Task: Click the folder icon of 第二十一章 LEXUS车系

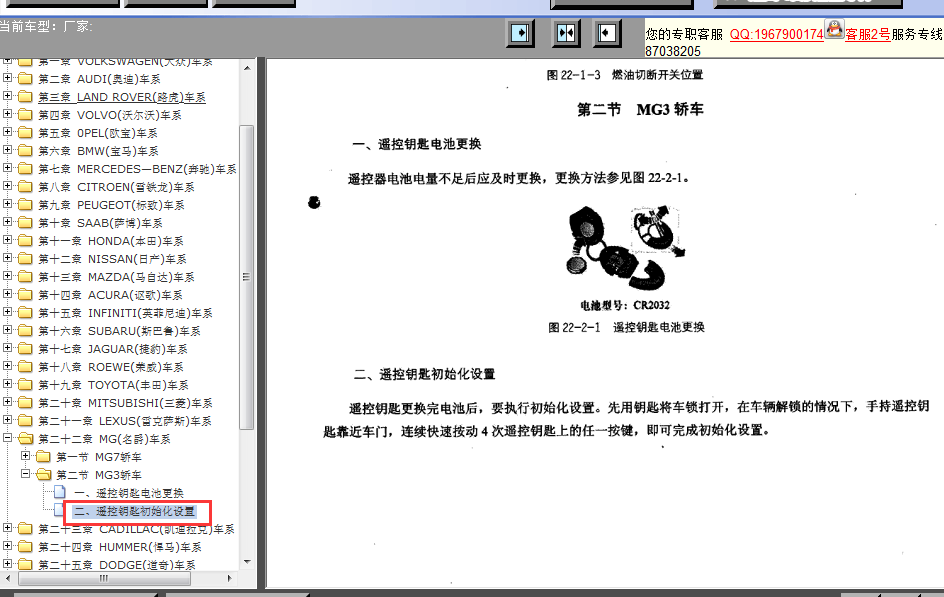Action: coord(25,421)
